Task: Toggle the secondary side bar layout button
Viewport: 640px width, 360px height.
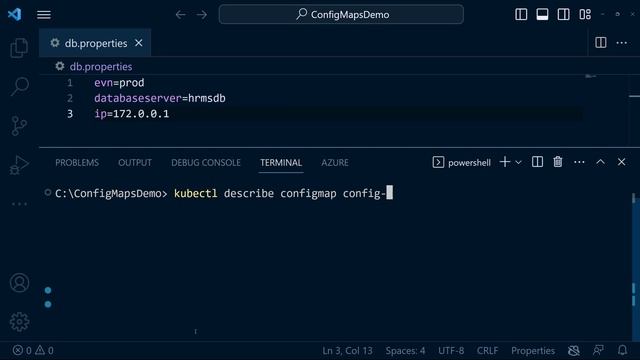Action: (x=563, y=15)
